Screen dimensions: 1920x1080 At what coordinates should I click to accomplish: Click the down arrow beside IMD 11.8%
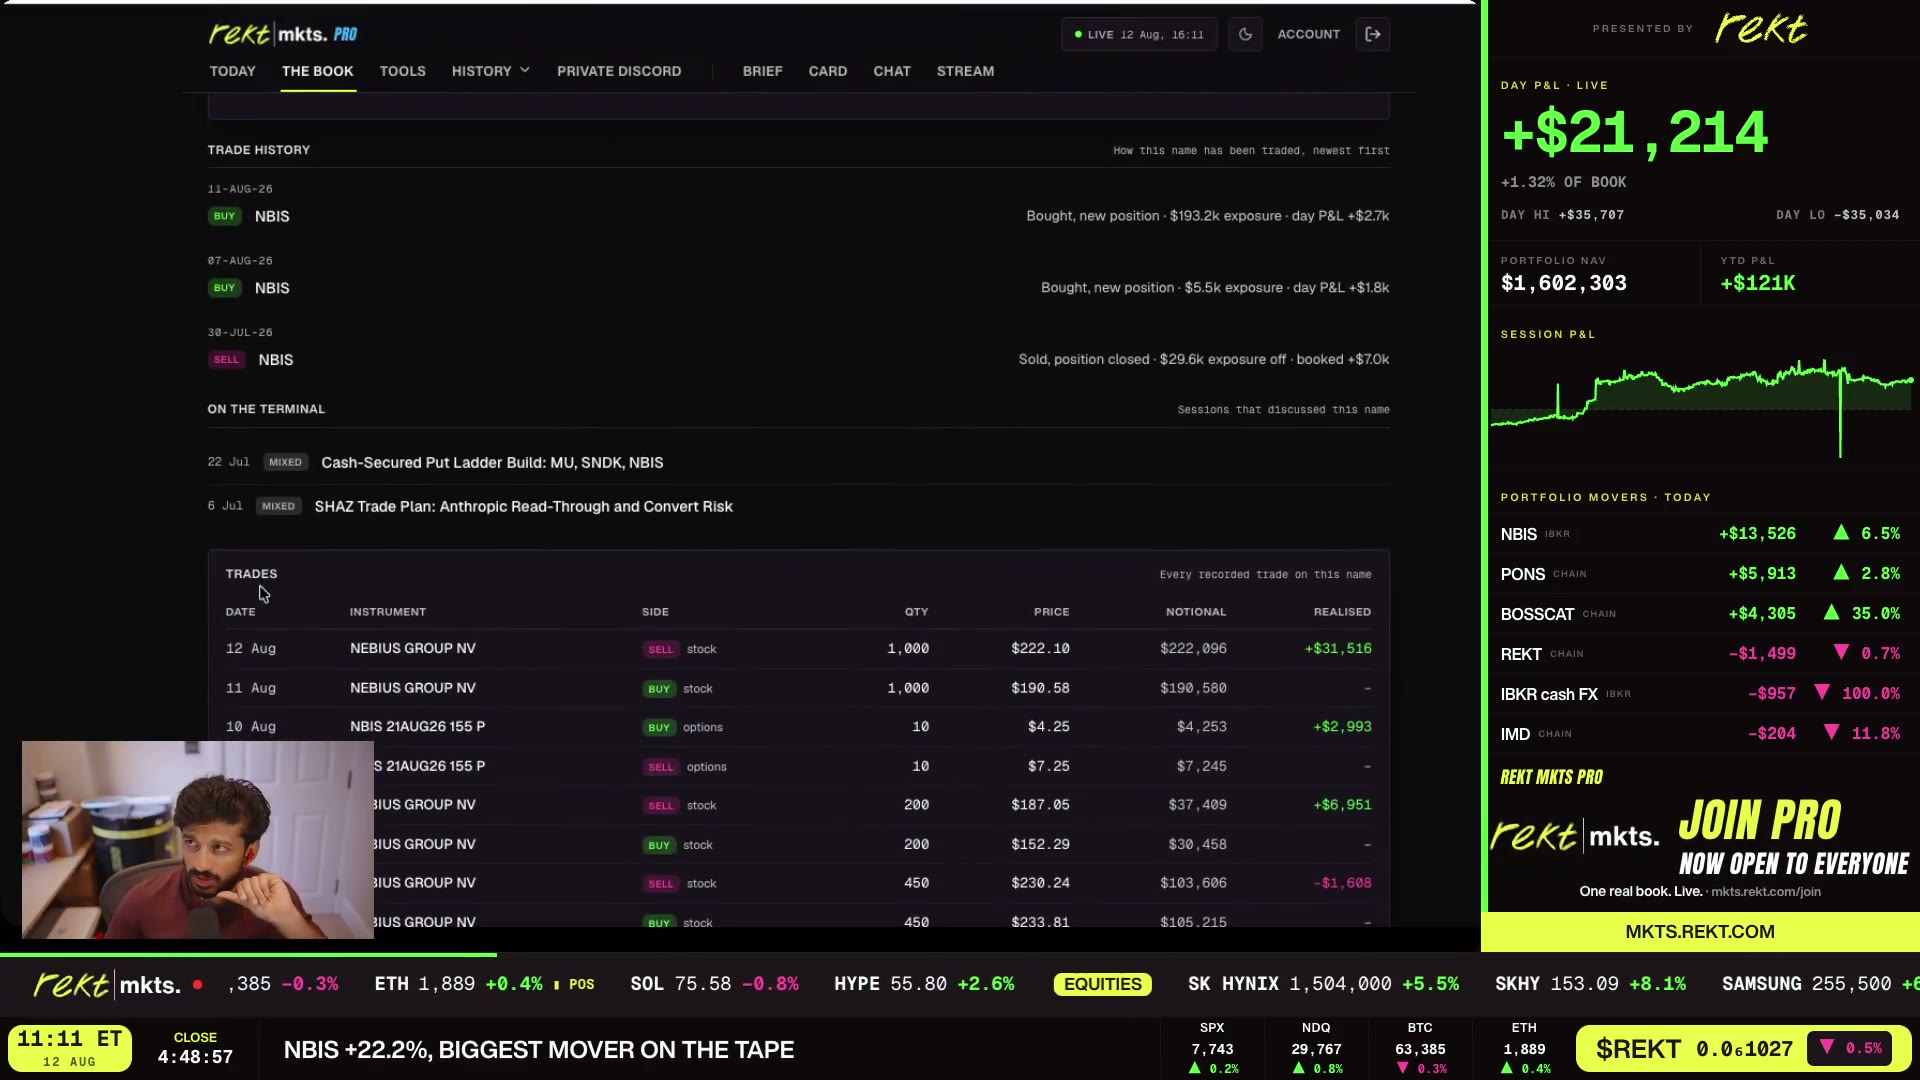pyautogui.click(x=1831, y=733)
